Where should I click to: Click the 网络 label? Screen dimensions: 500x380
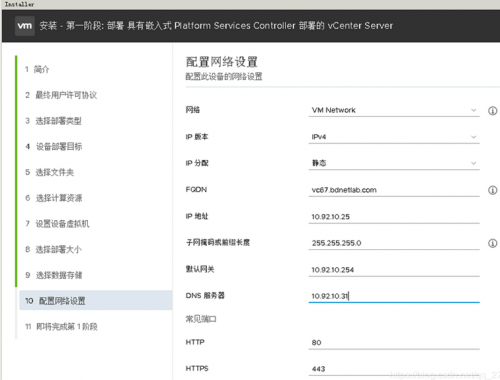tap(193, 110)
